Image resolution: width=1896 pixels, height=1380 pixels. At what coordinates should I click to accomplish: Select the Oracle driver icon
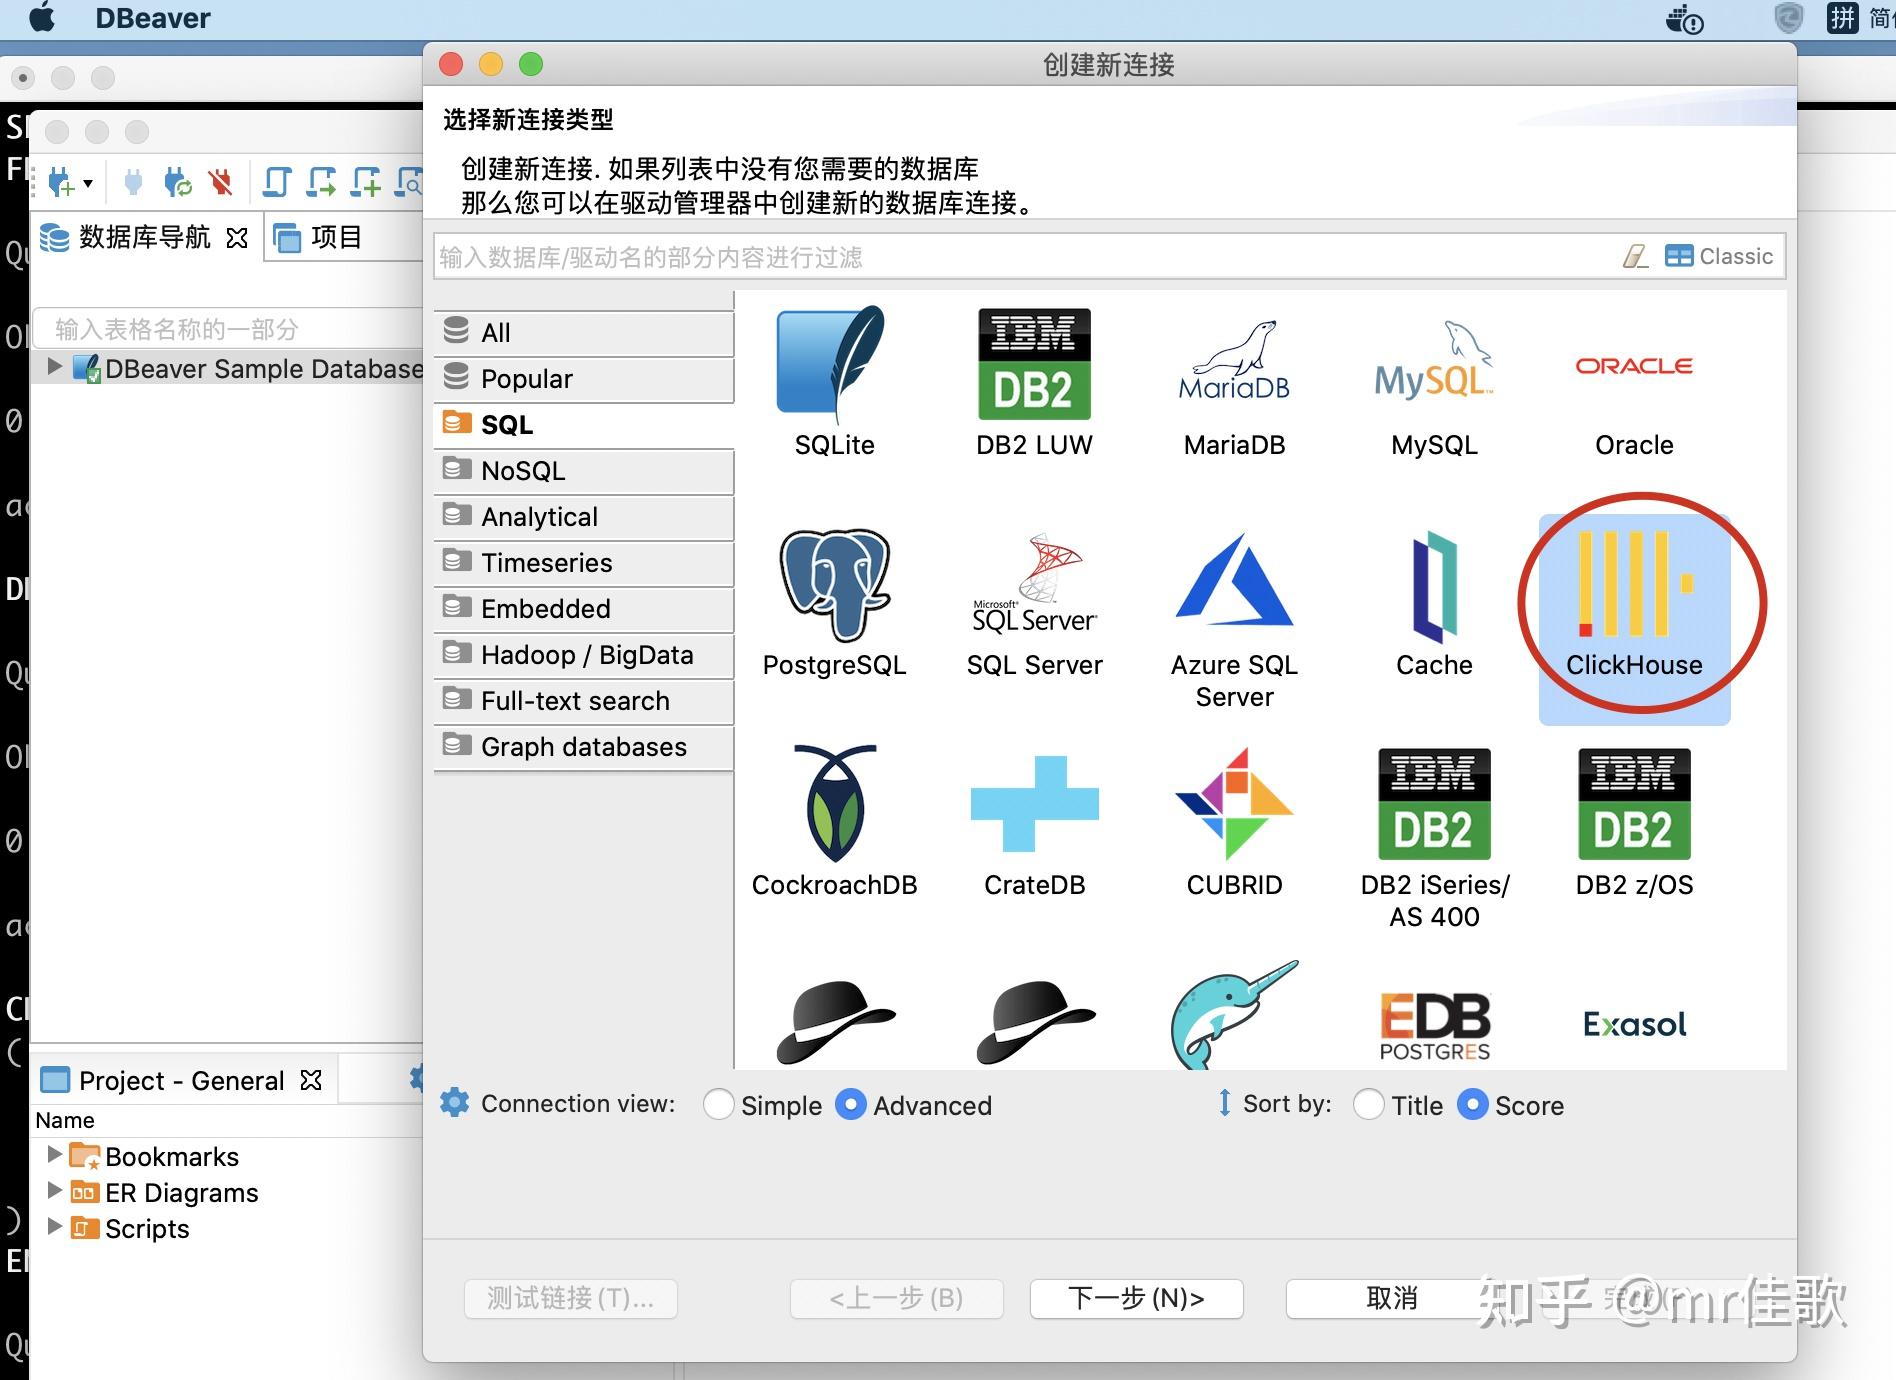click(x=1634, y=366)
